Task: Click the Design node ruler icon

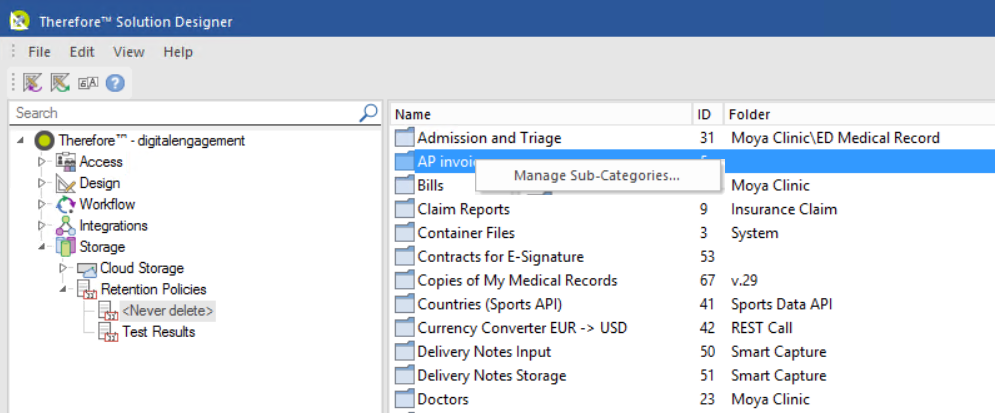Action: 66,183
